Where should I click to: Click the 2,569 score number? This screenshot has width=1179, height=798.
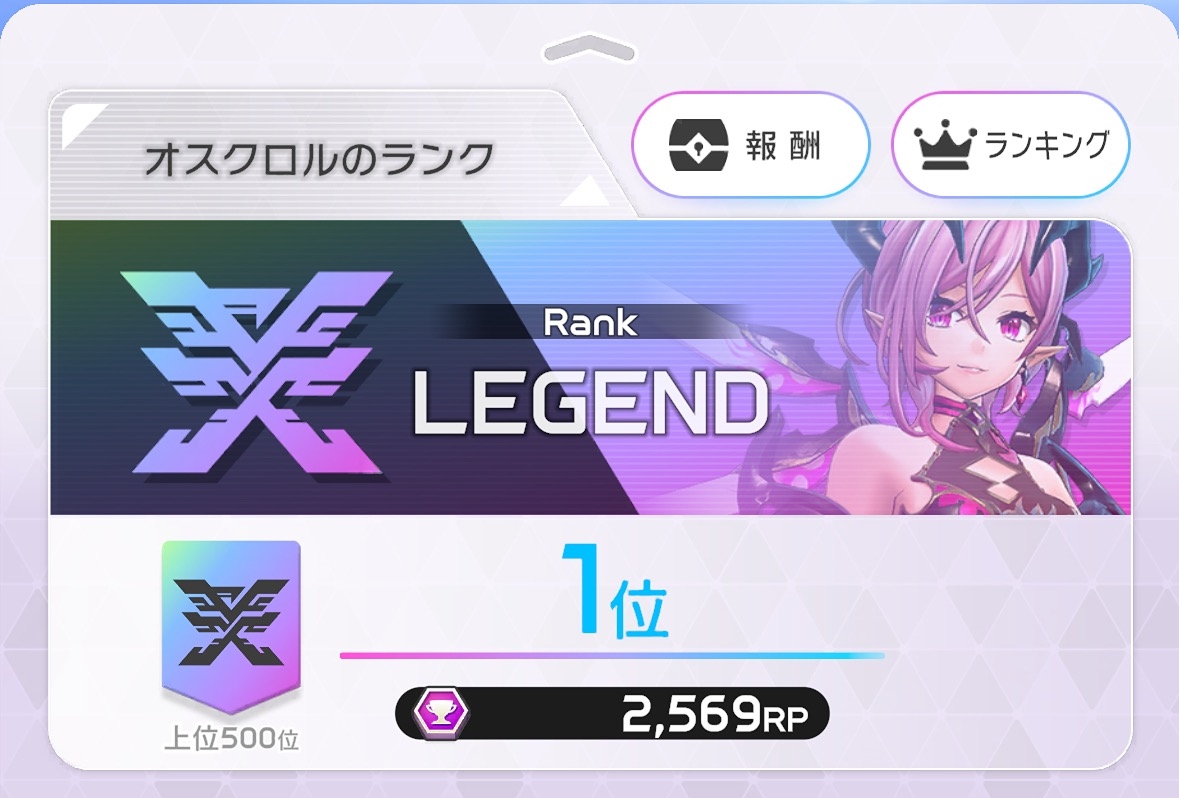[690, 714]
